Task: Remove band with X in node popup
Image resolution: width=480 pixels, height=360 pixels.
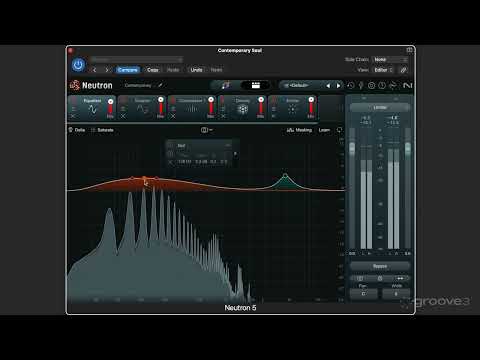Action: (170, 162)
